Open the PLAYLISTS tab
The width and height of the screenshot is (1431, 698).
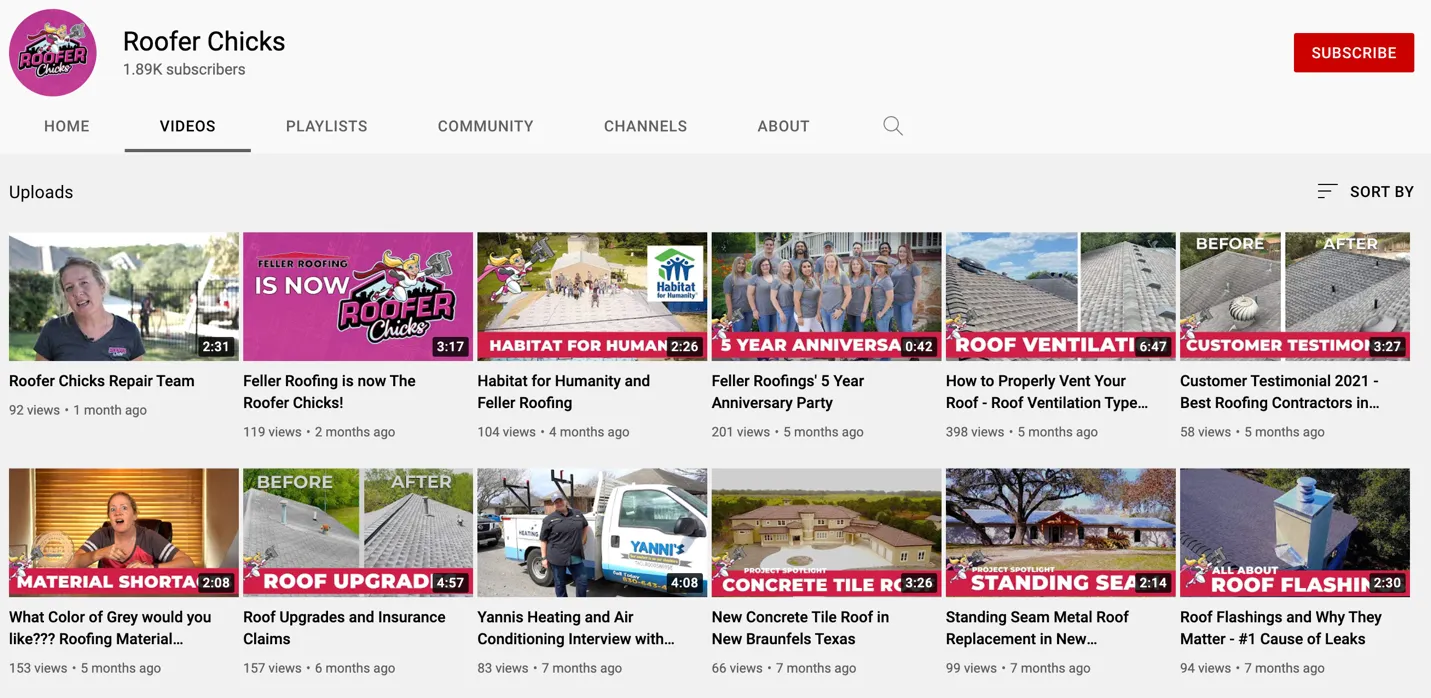click(327, 126)
